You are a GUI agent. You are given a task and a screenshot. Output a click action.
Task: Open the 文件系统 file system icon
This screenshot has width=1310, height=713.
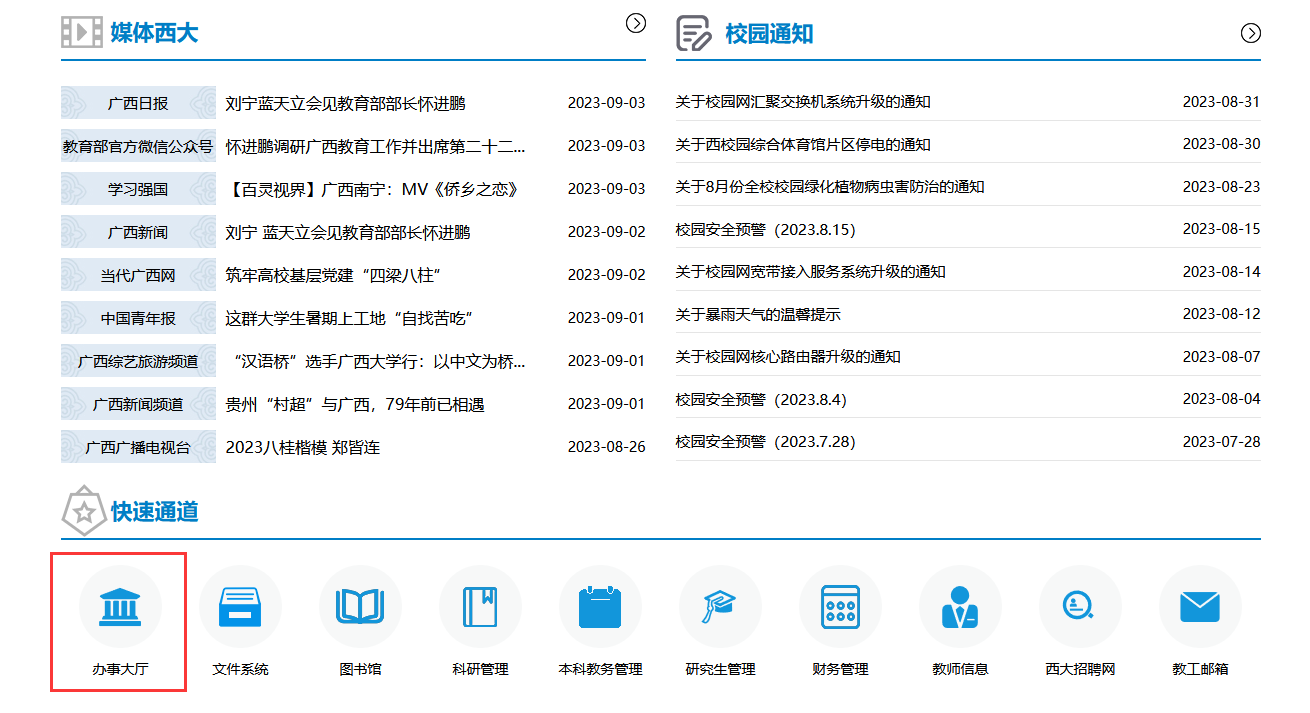[x=240, y=607]
